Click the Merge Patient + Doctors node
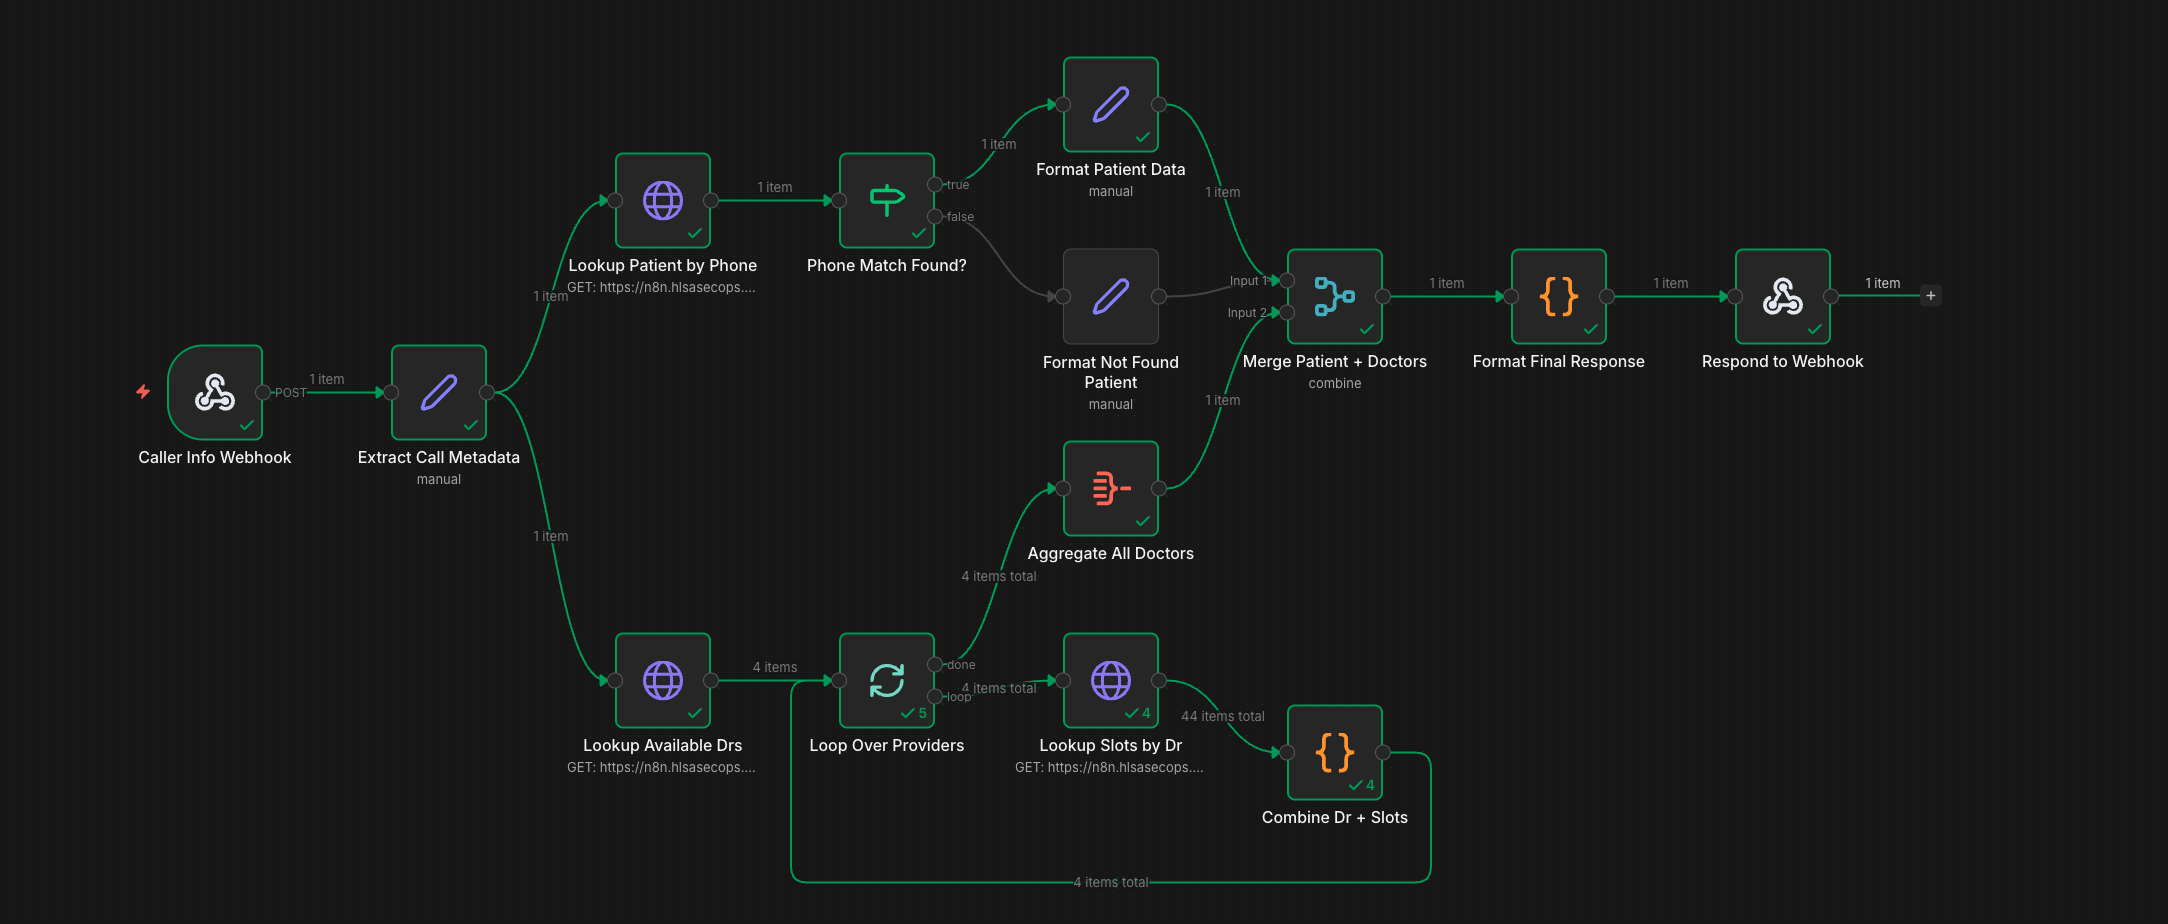 [1334, 296]
